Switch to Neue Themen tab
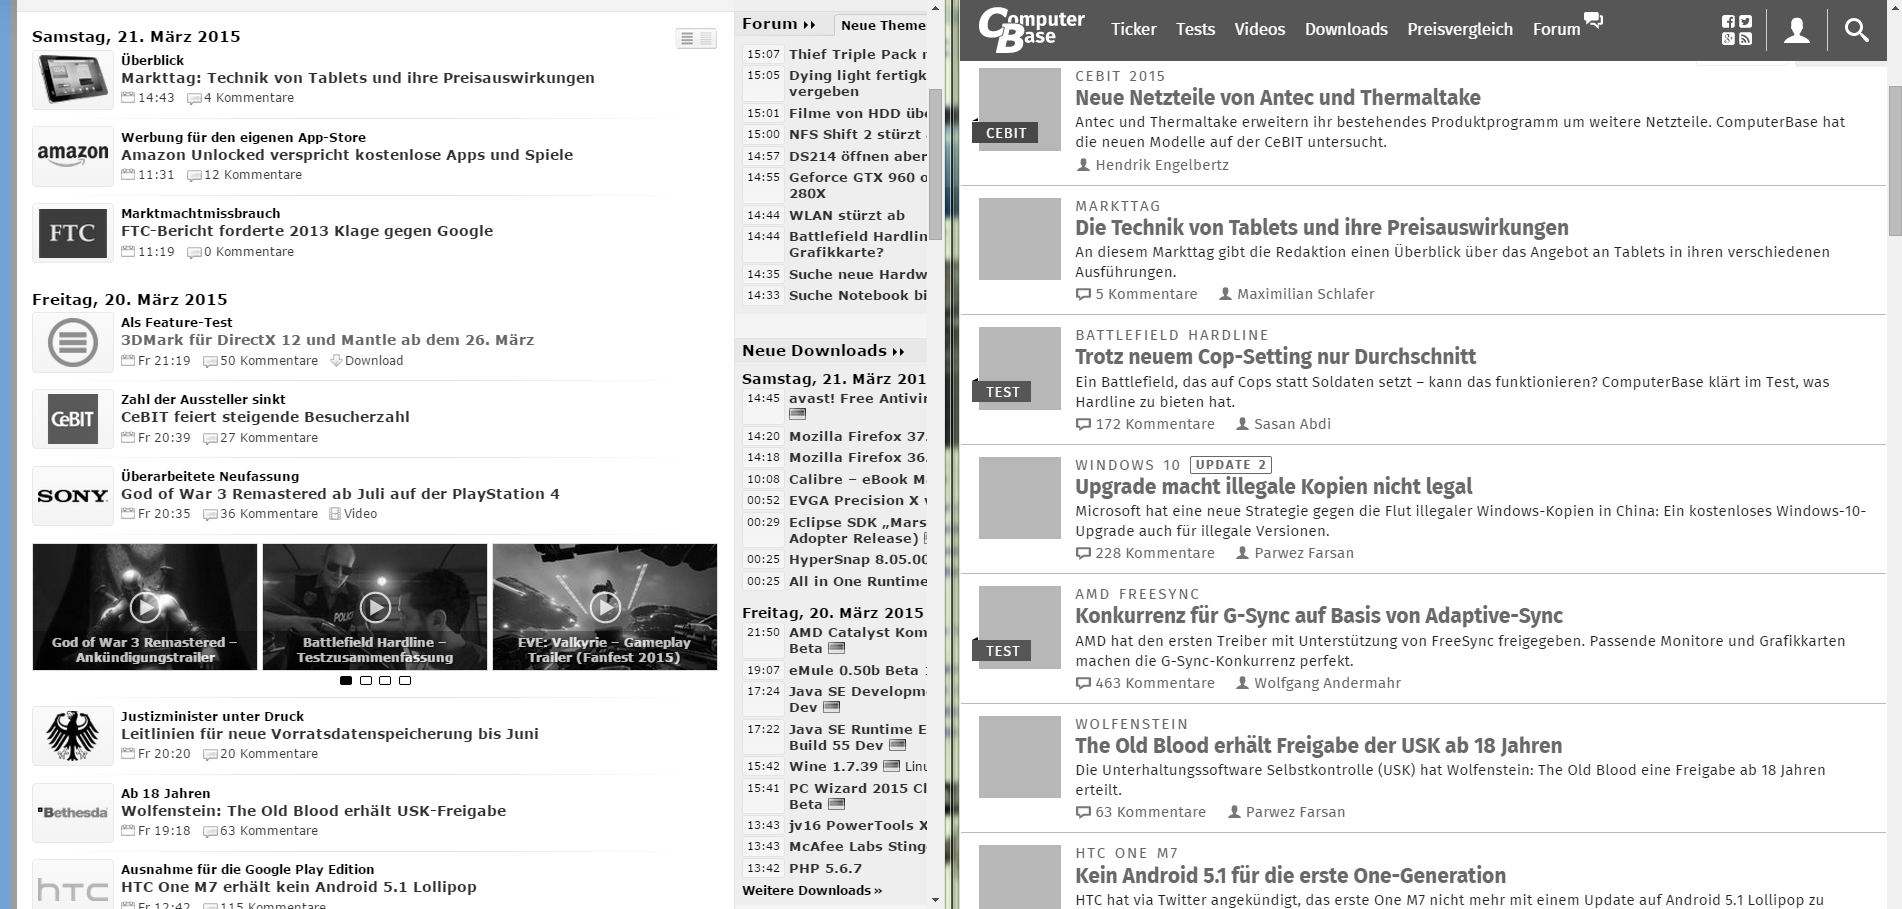 882,25
